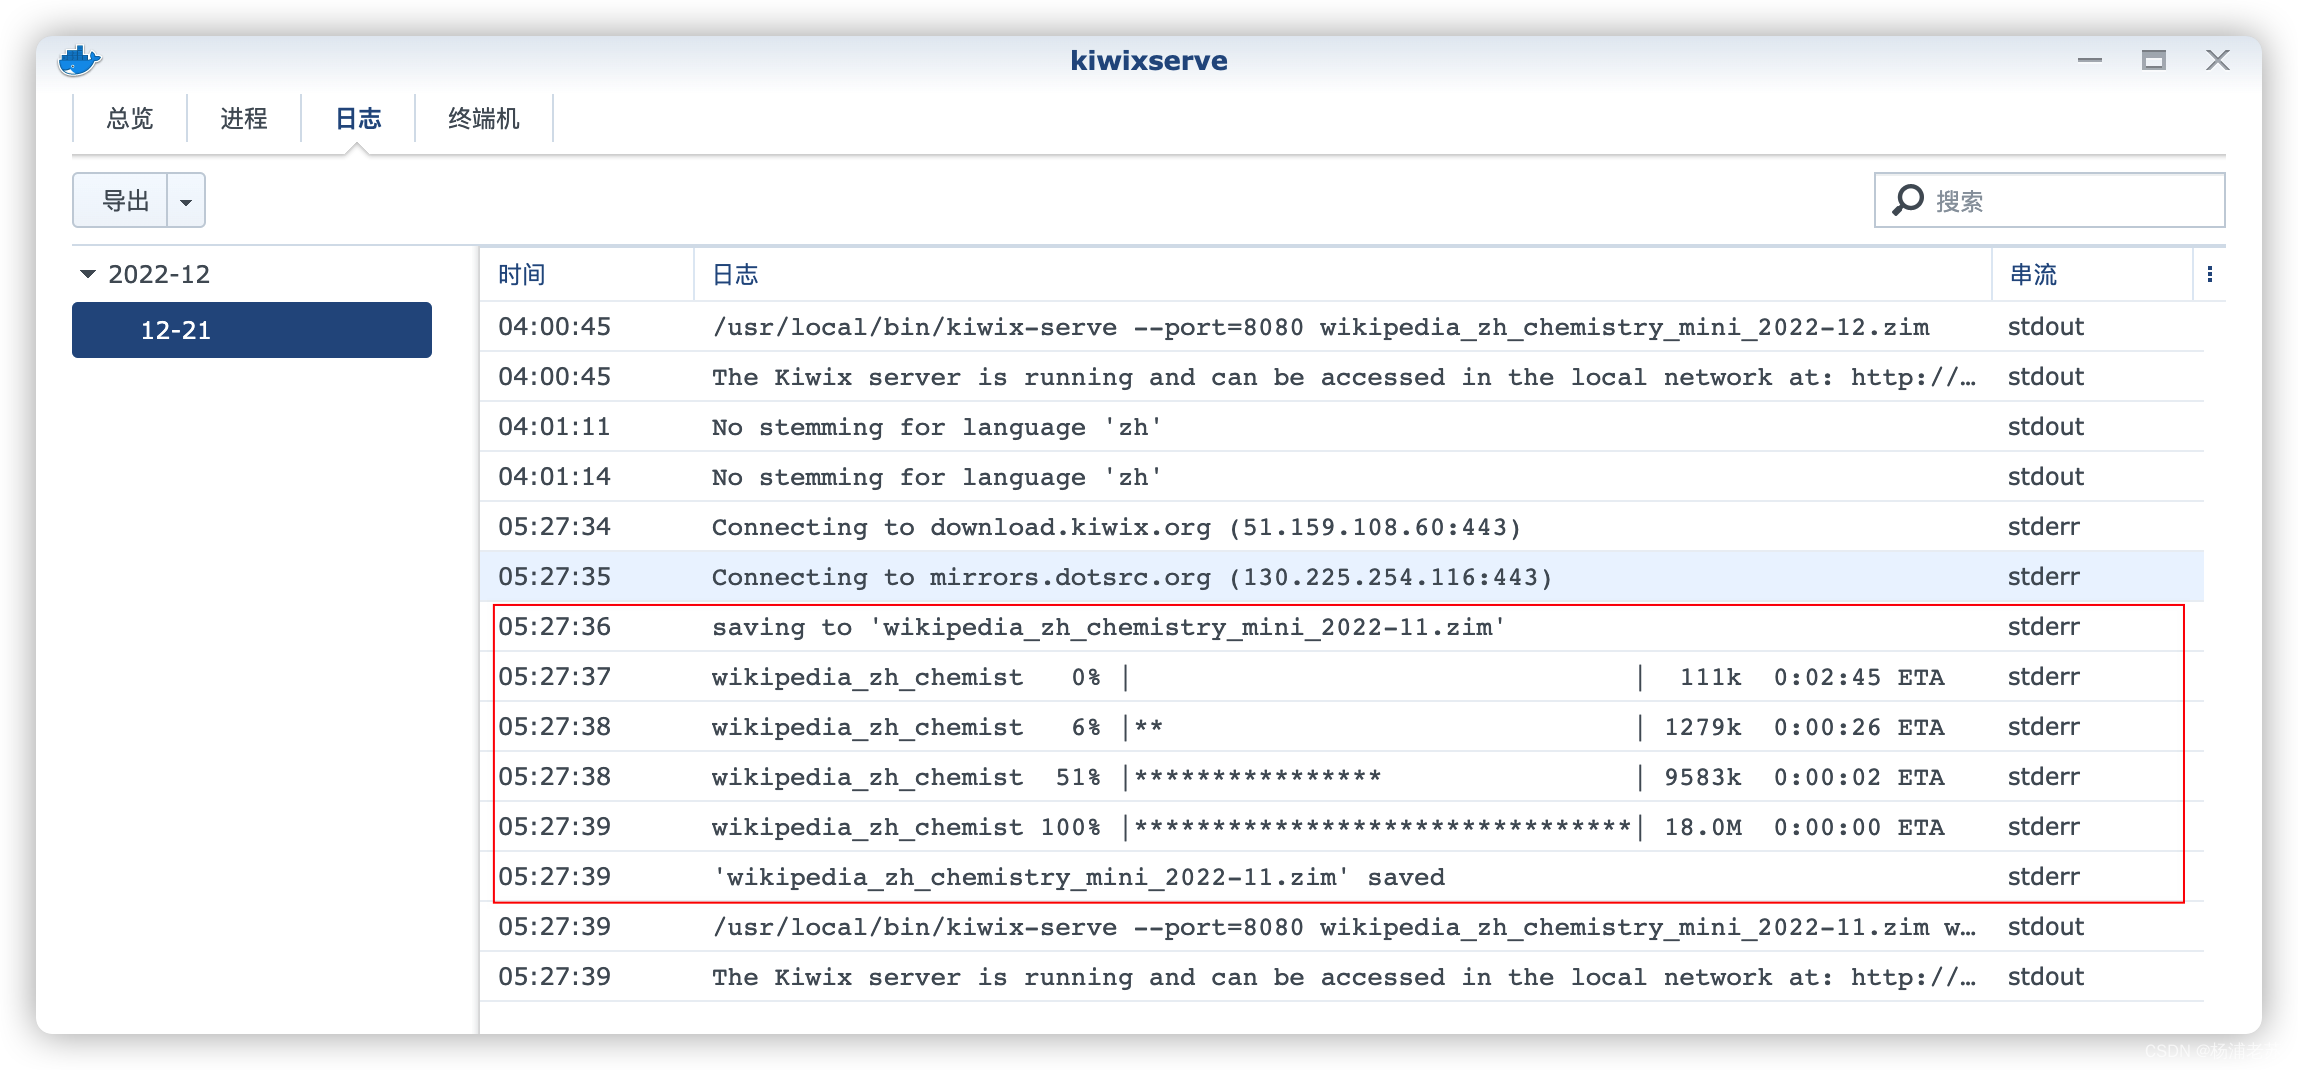Click the stdout cell in the 04:01:11 row
The width and height of the screenshot is (2298, 1070).
pyautogui.click(x=2046, y=426)
